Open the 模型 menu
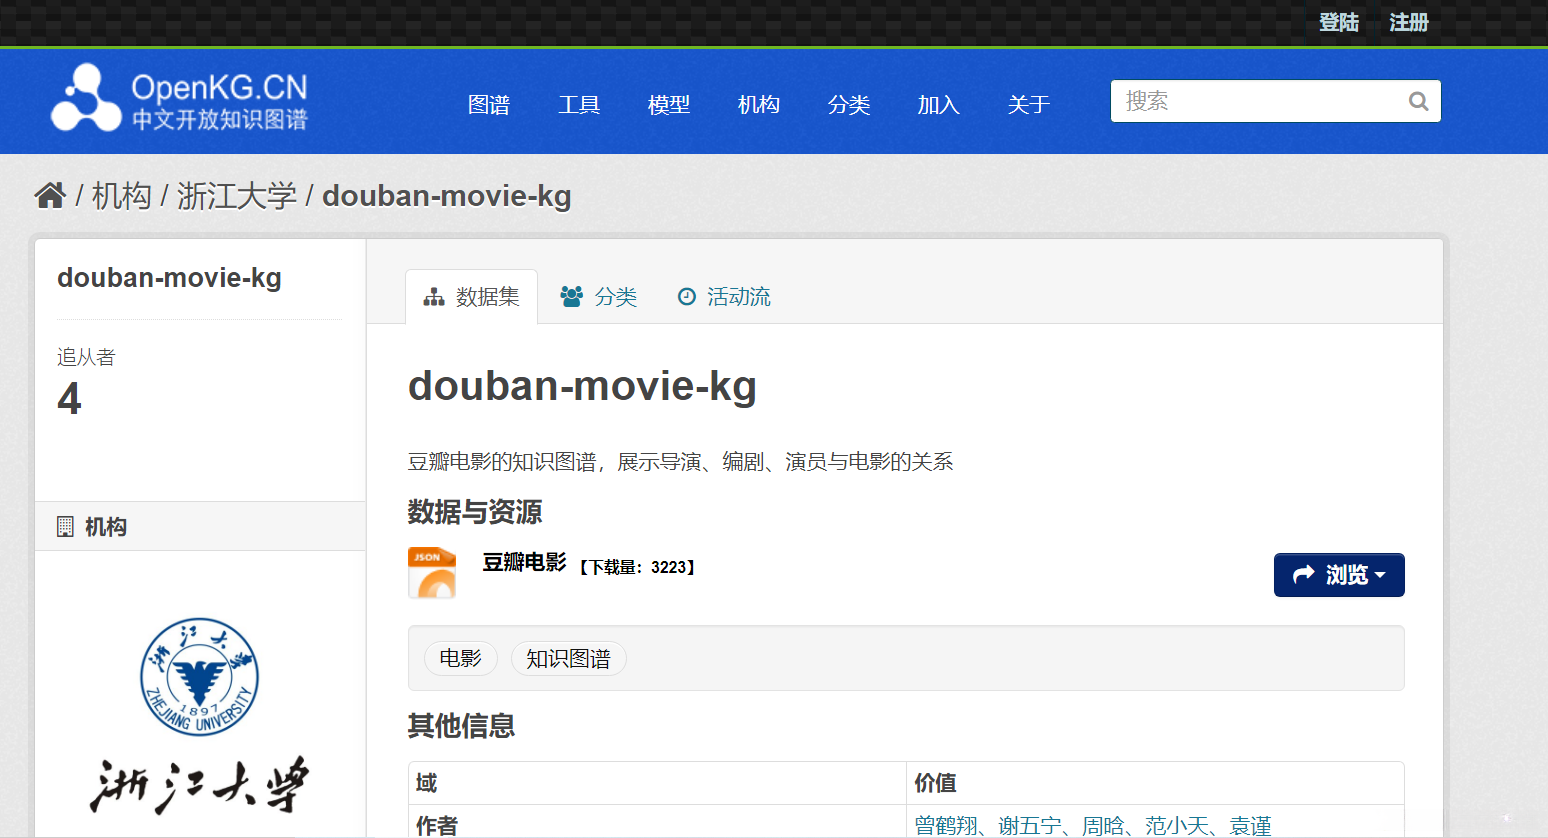 [669, 105]
